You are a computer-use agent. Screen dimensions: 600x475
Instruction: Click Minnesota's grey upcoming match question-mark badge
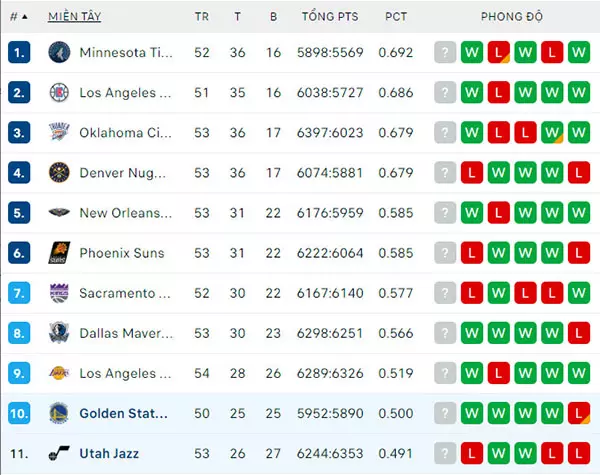click(445, 52)
